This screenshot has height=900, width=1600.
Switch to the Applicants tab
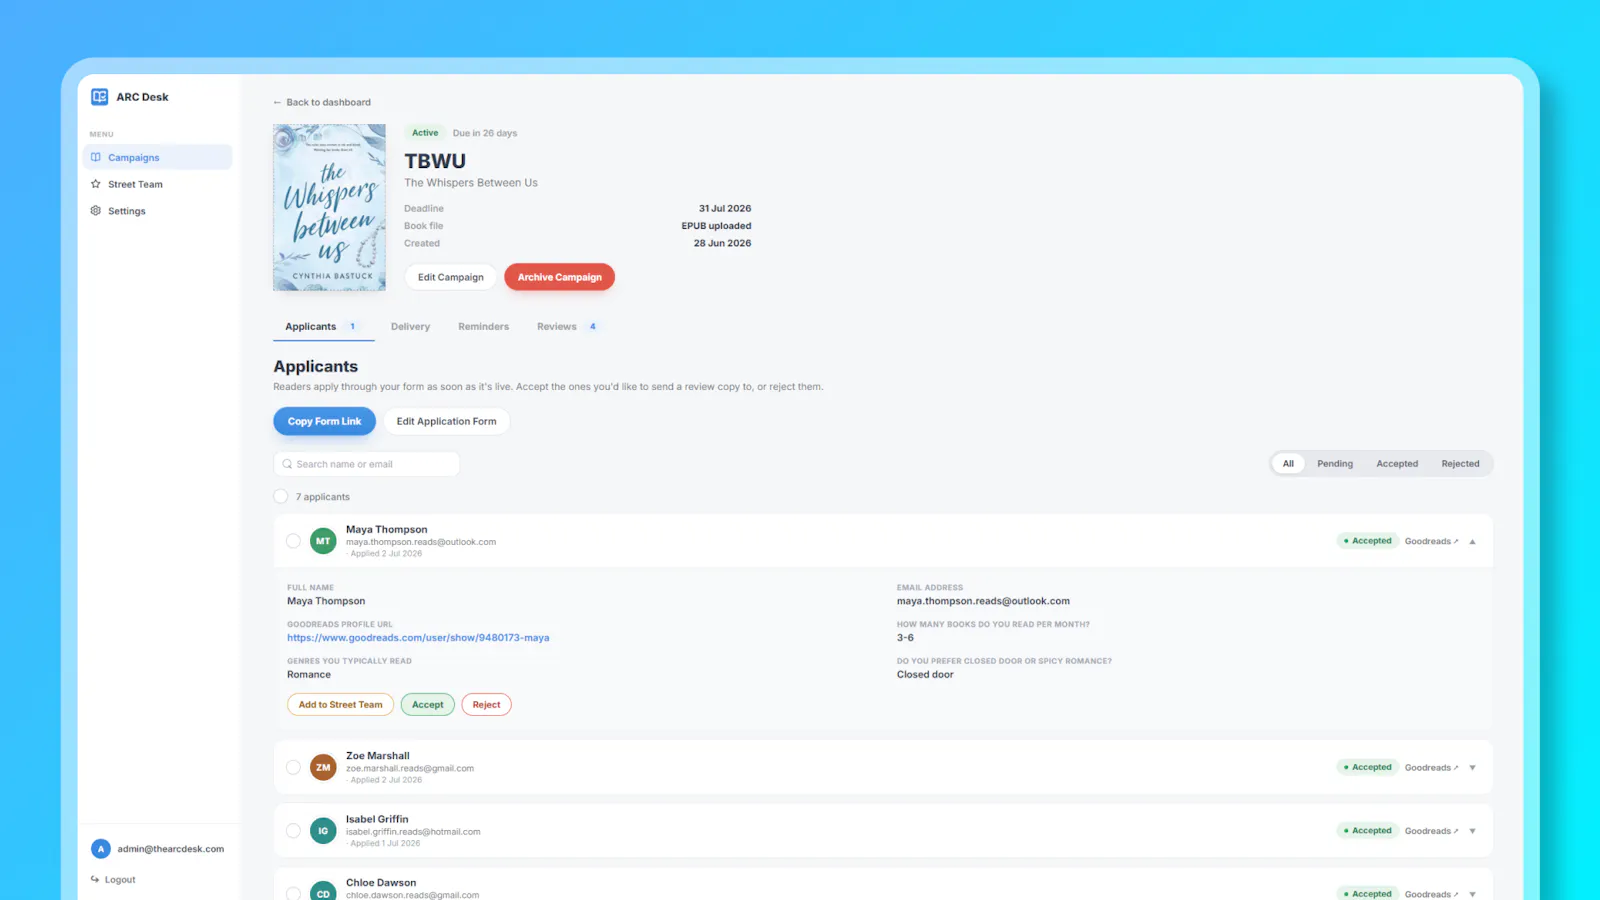click(323, 327)
